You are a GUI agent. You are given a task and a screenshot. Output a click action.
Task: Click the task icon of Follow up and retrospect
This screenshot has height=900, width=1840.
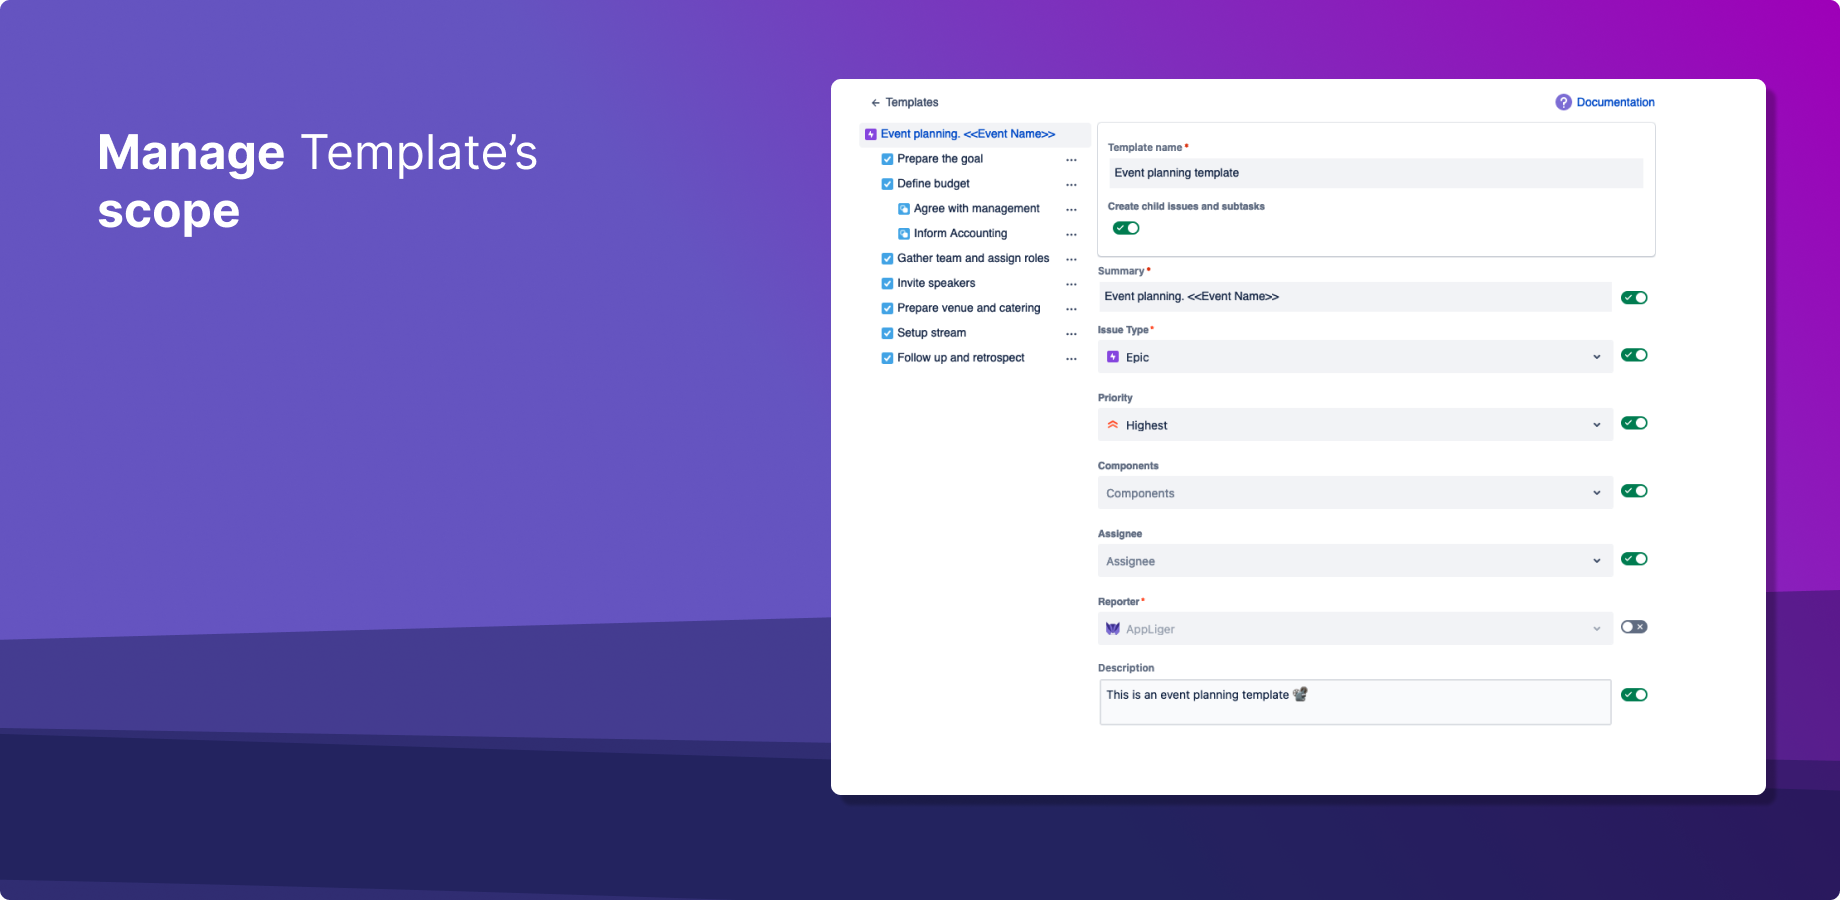(x=887, y=358)
